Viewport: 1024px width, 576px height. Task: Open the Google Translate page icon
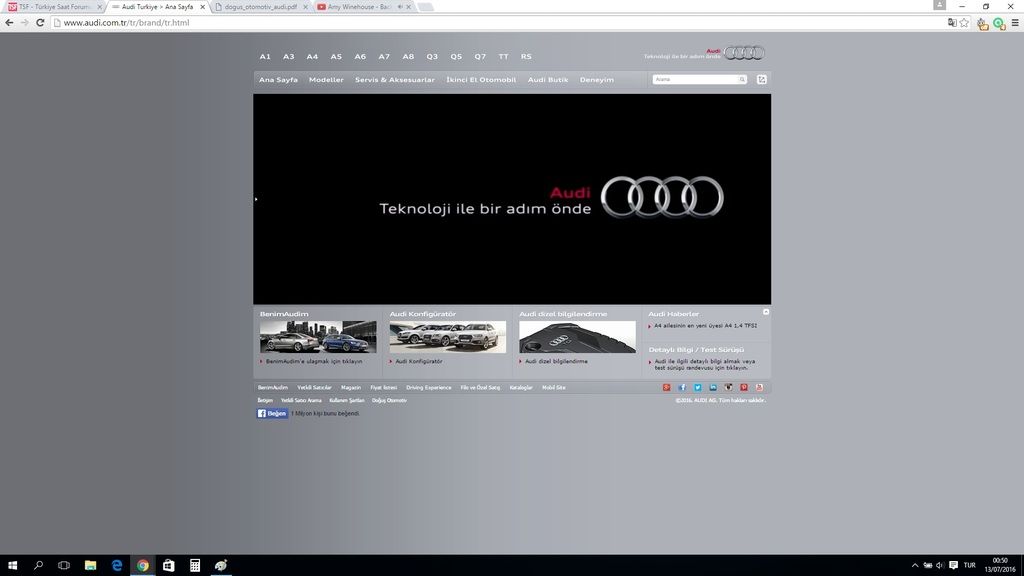pos(952,23)
